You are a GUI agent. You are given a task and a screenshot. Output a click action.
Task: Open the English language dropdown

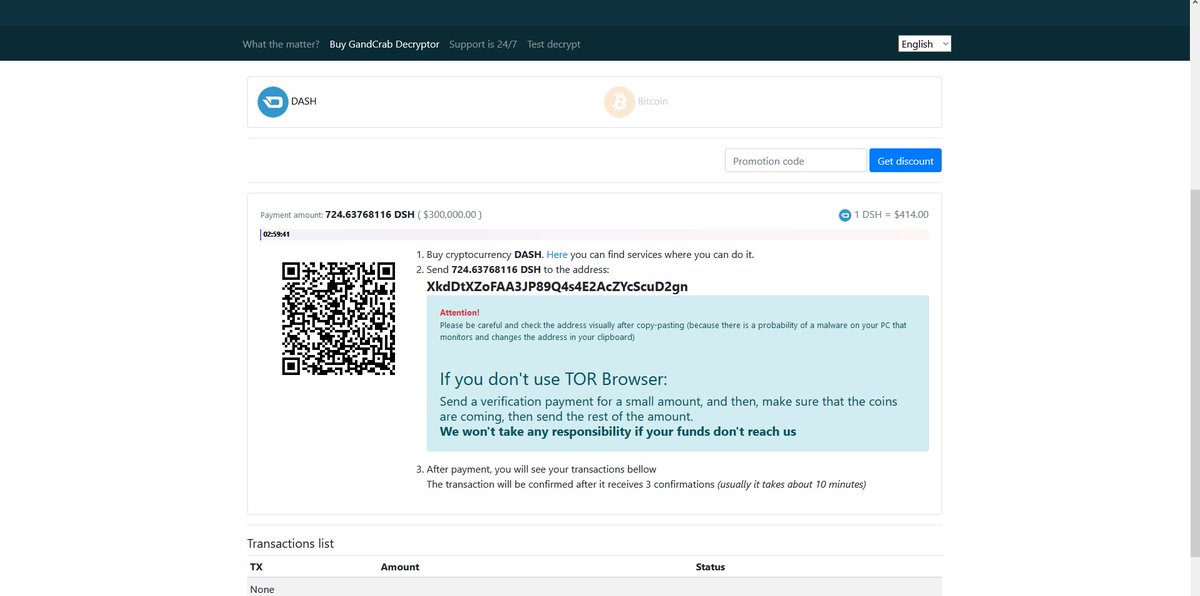(925, 44)
